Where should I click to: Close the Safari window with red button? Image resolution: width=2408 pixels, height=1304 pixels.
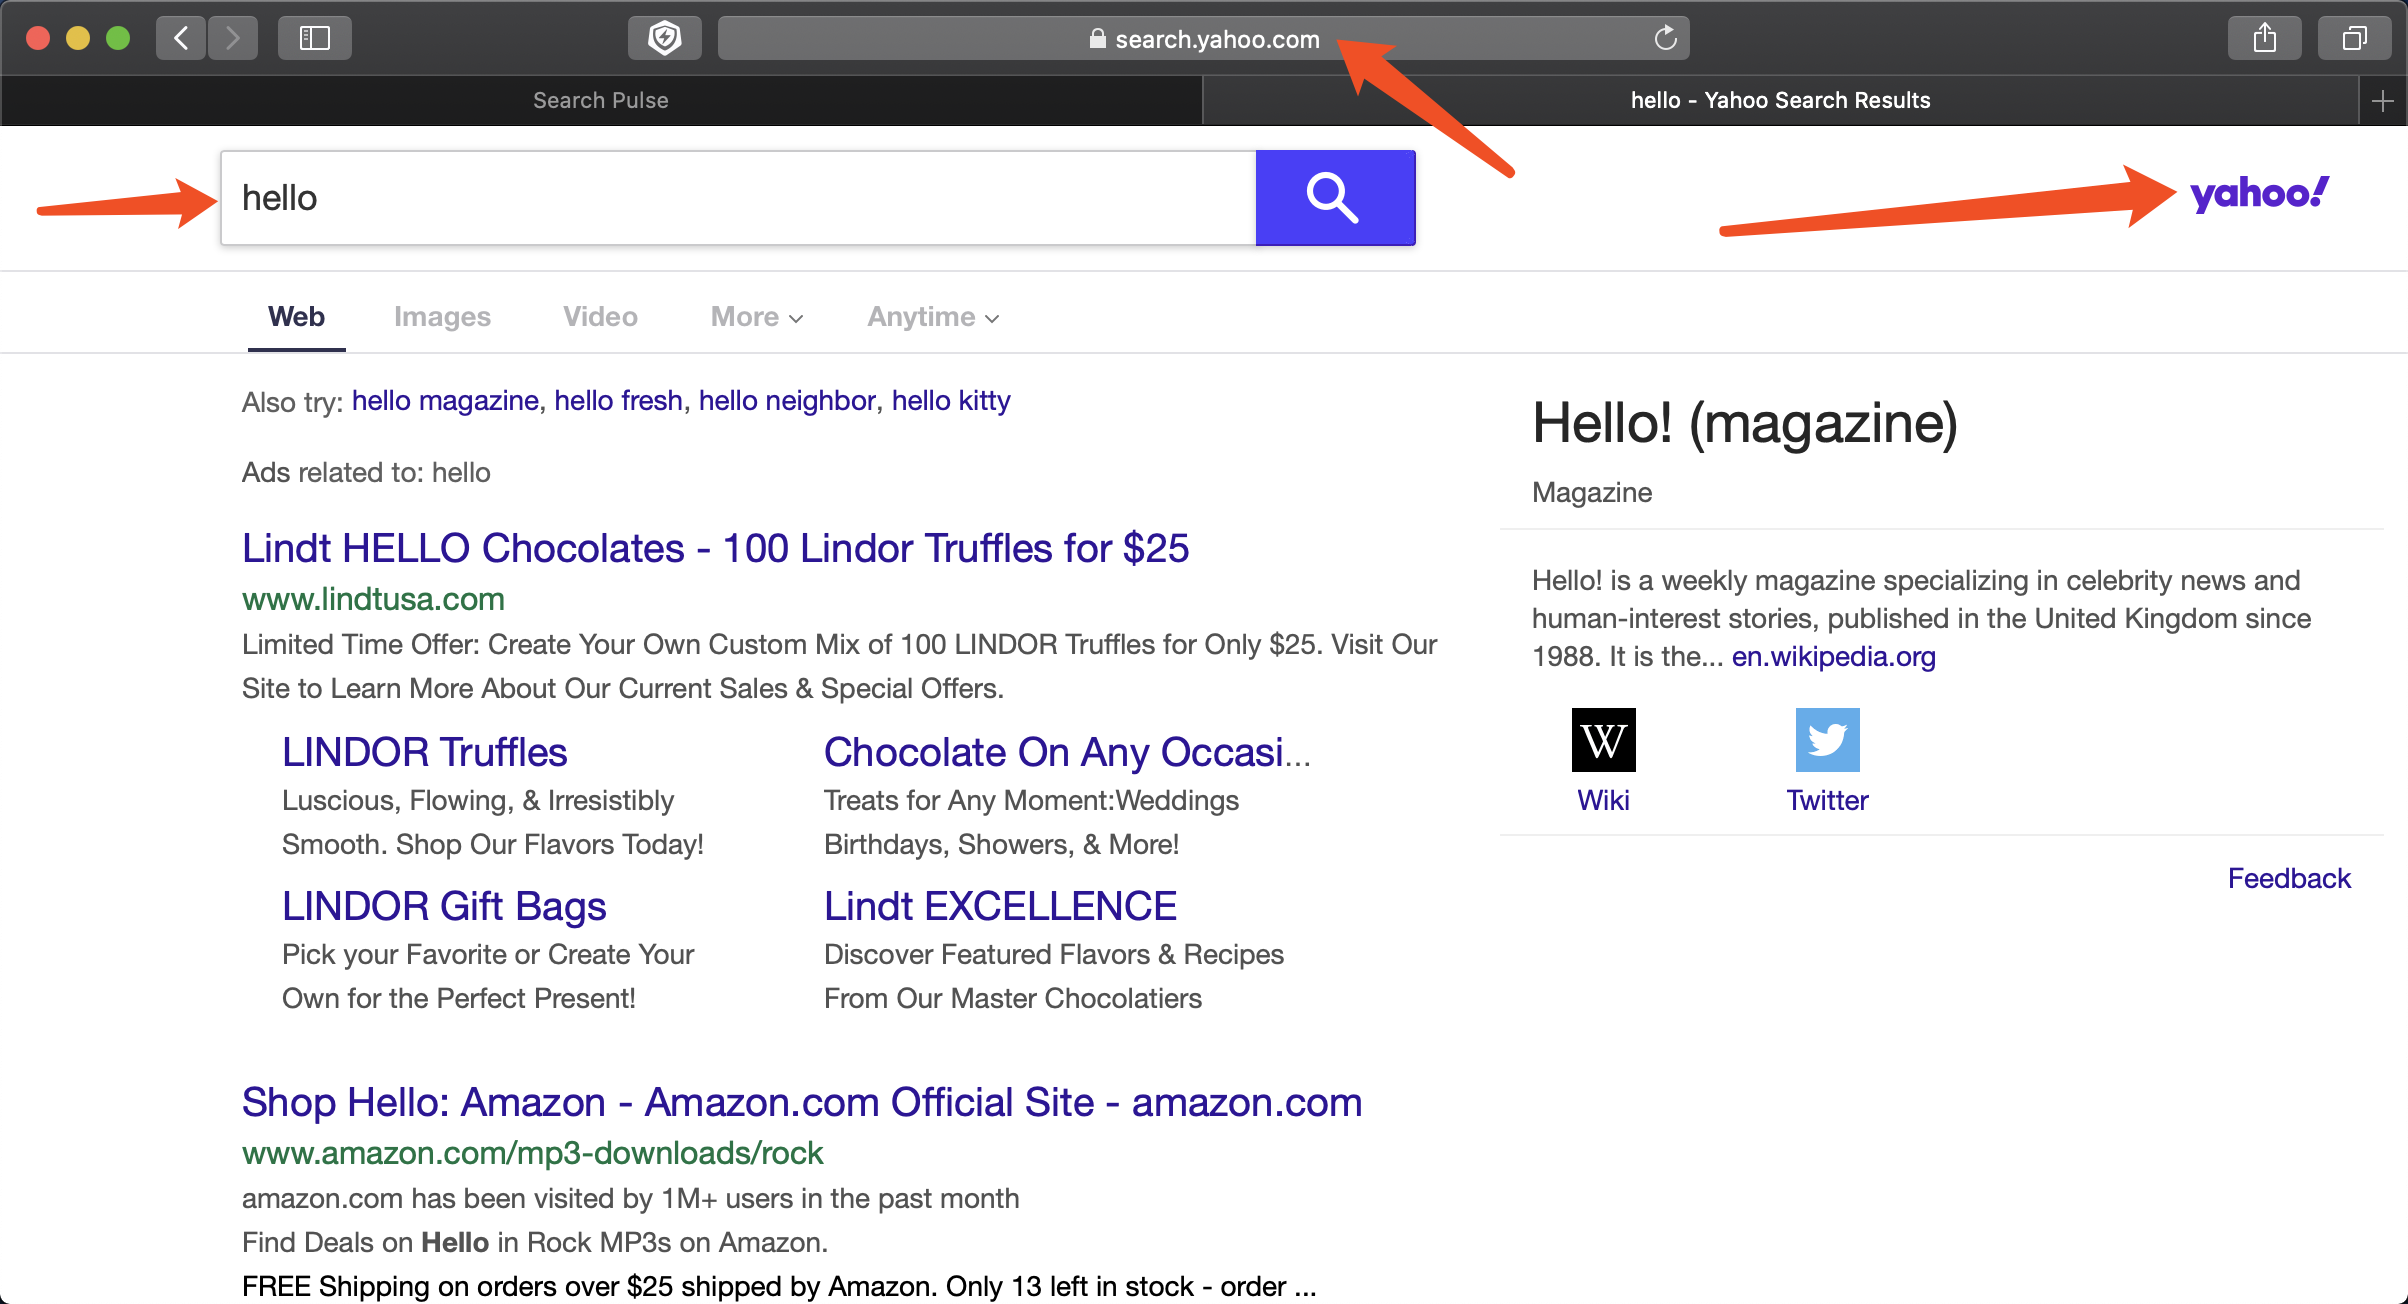click(38, 38)
